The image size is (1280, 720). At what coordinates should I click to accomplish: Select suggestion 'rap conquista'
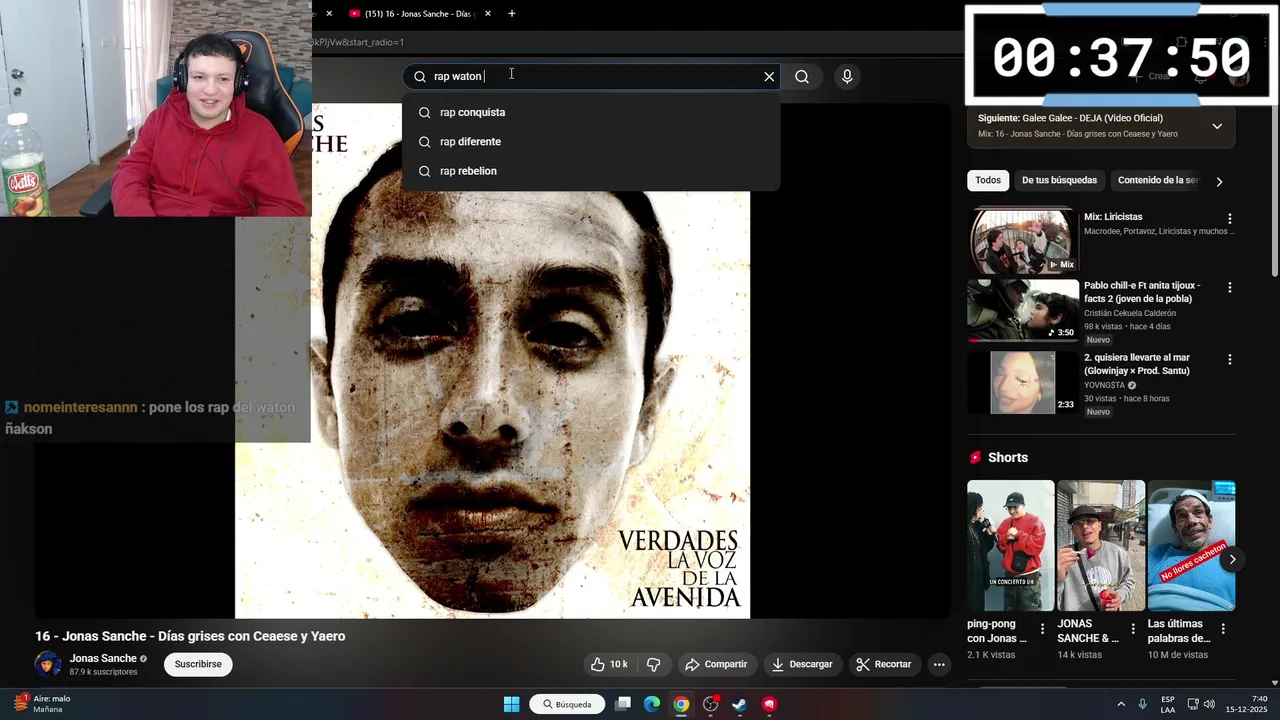point(591,112)
